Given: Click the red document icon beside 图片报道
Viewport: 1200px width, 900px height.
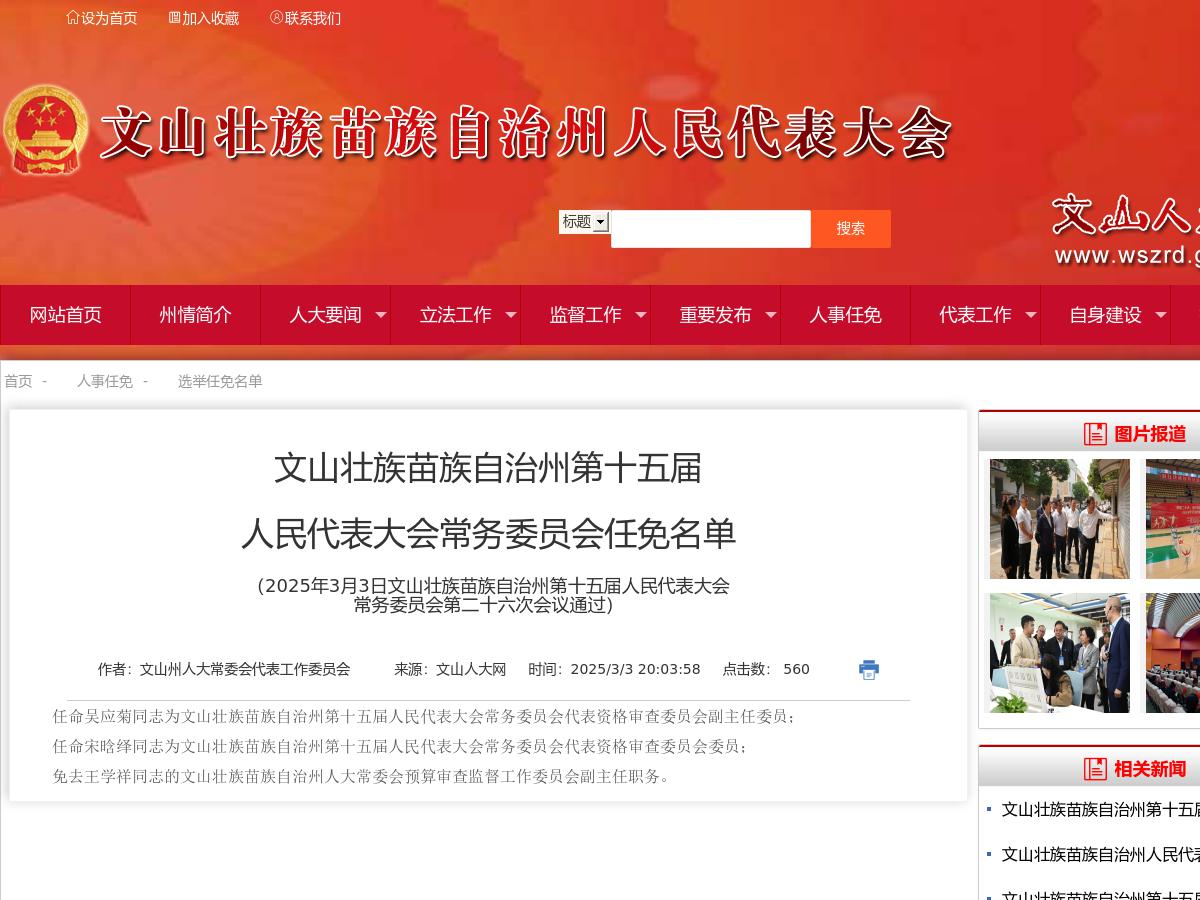Looking at the screenshot, I should 1095,434.
